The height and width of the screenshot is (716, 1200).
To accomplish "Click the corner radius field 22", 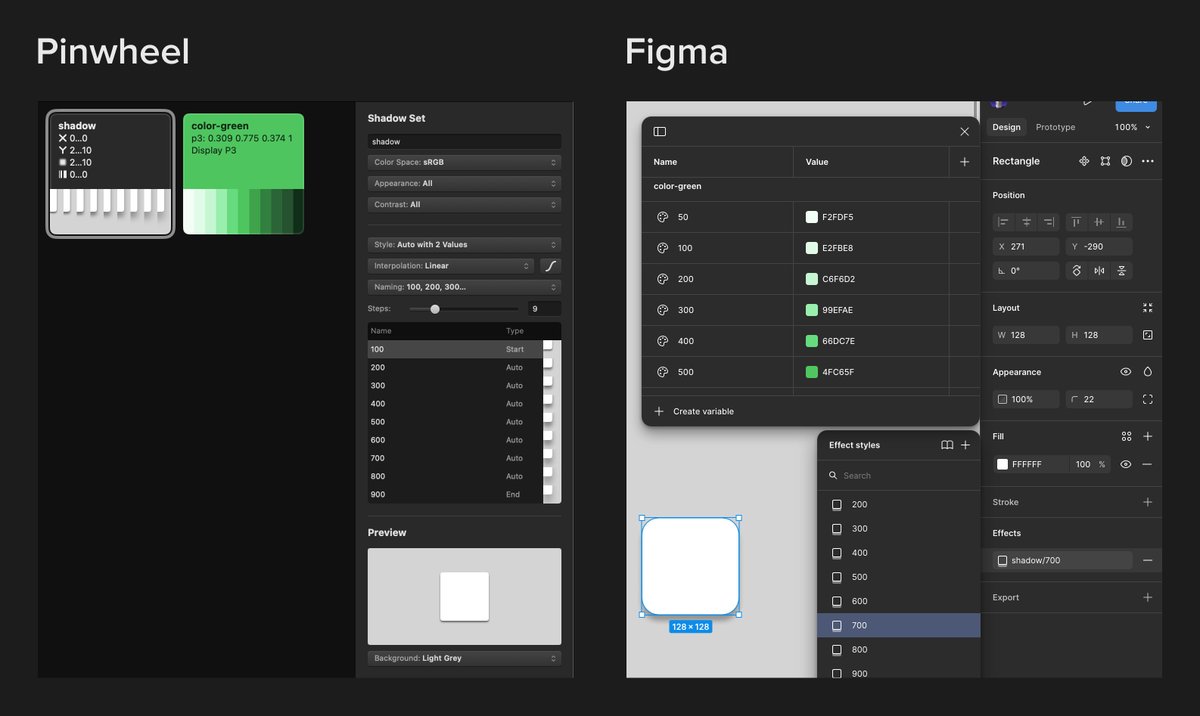I will point(1099,399).
